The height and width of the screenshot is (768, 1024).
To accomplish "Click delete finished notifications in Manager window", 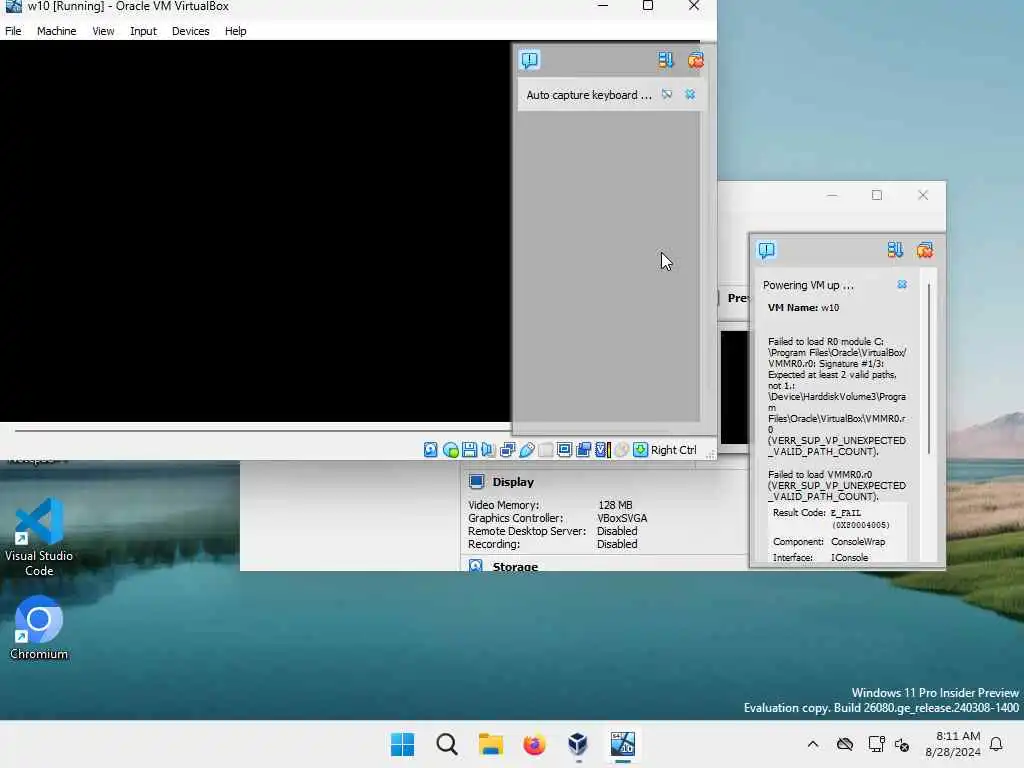I will coord(925,250).
